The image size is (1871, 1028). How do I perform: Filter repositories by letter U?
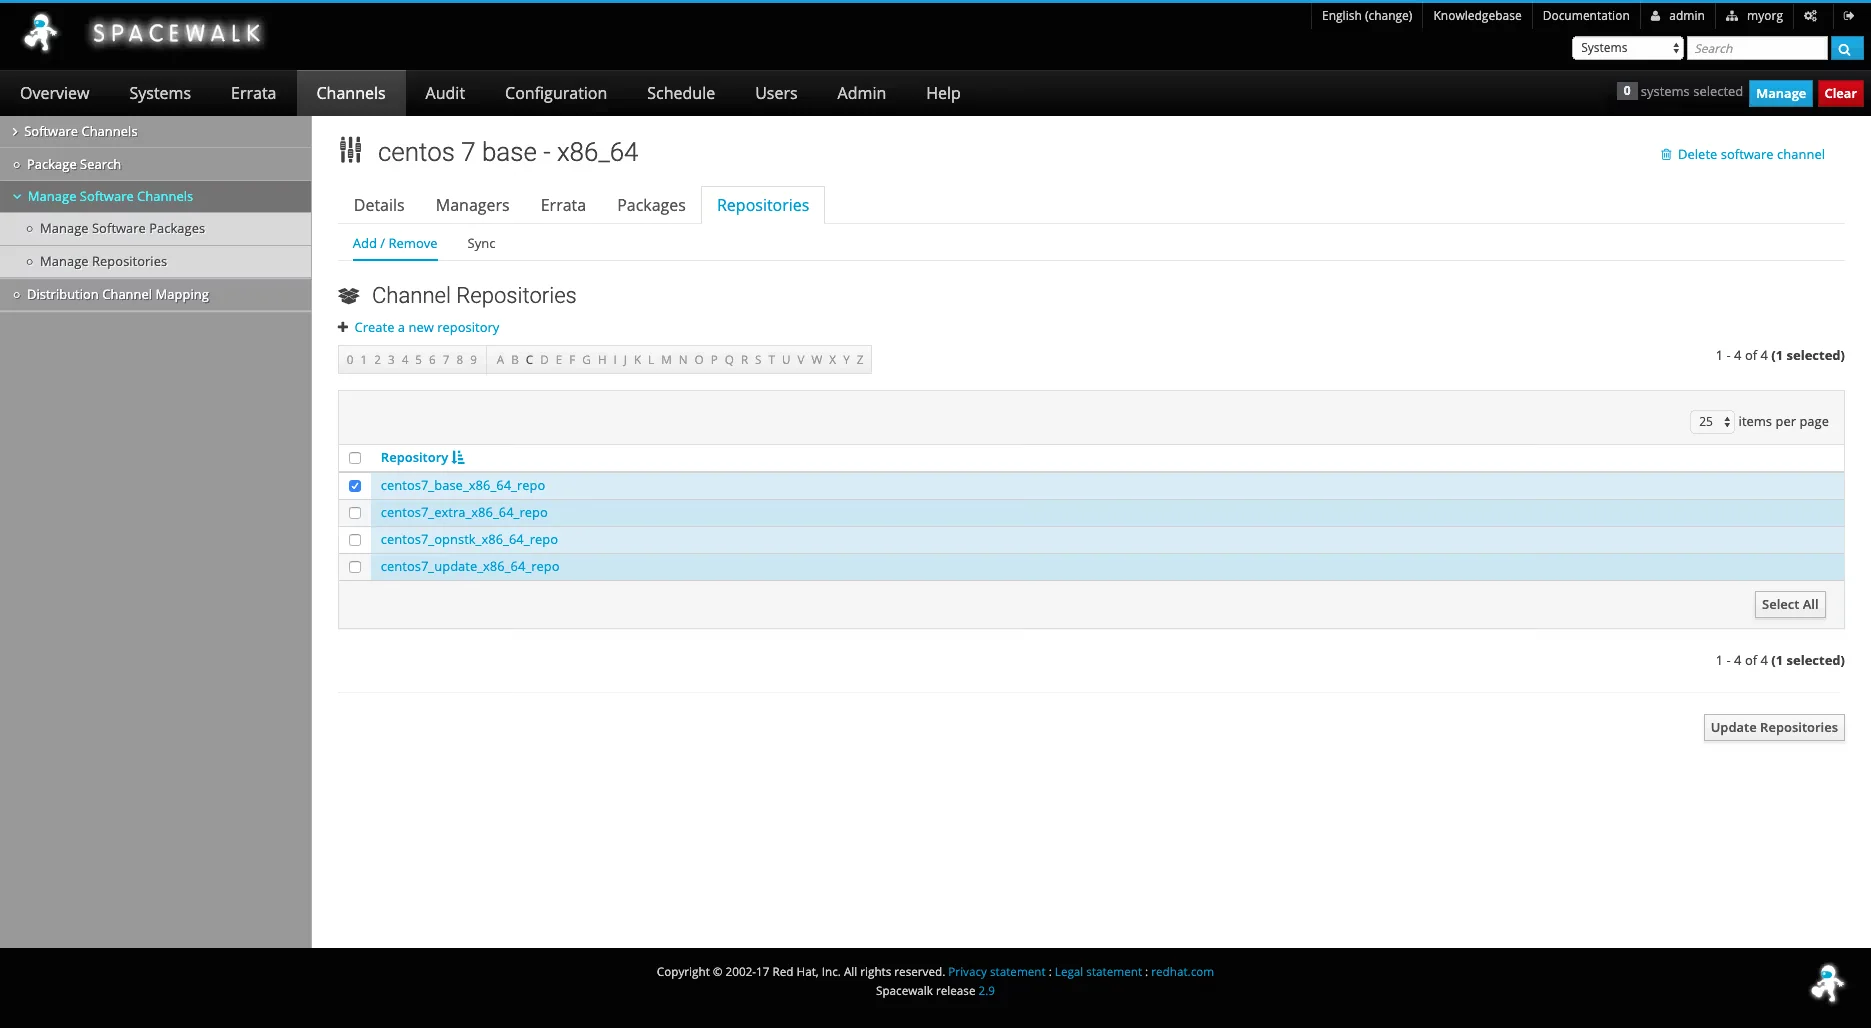785,359
